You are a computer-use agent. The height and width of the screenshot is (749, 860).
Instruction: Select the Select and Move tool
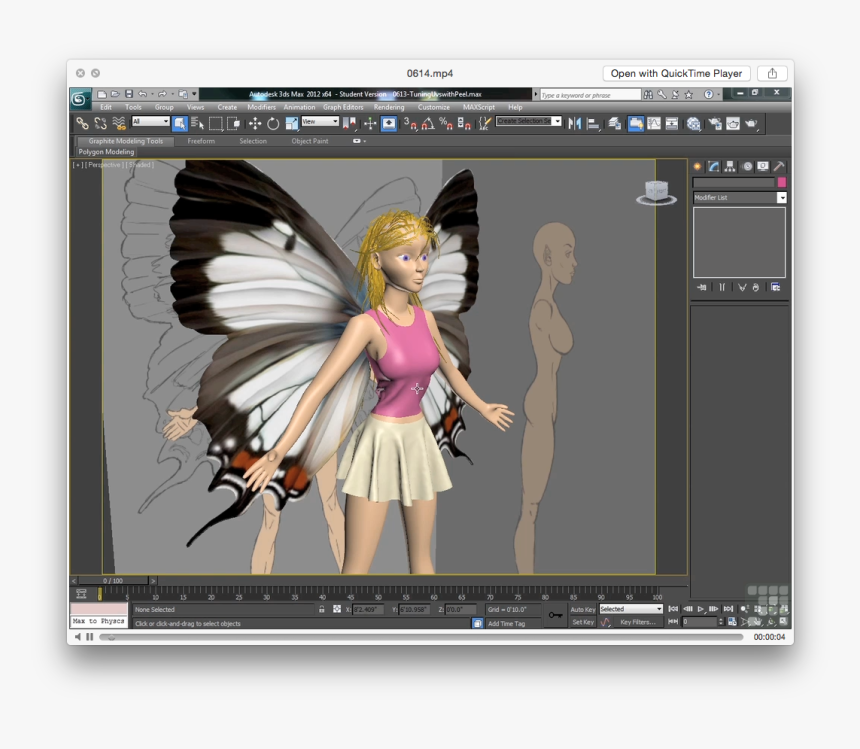click(257, 123)
